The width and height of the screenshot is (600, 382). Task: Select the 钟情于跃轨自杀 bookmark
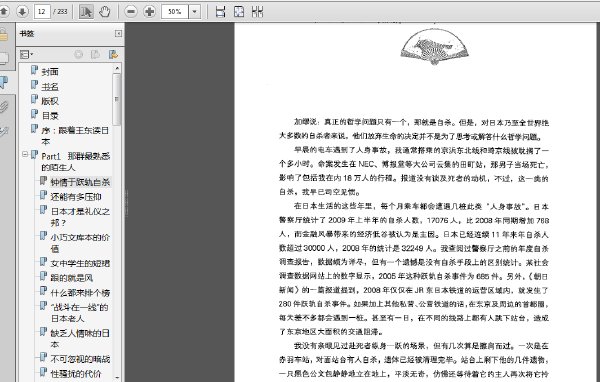80,182
